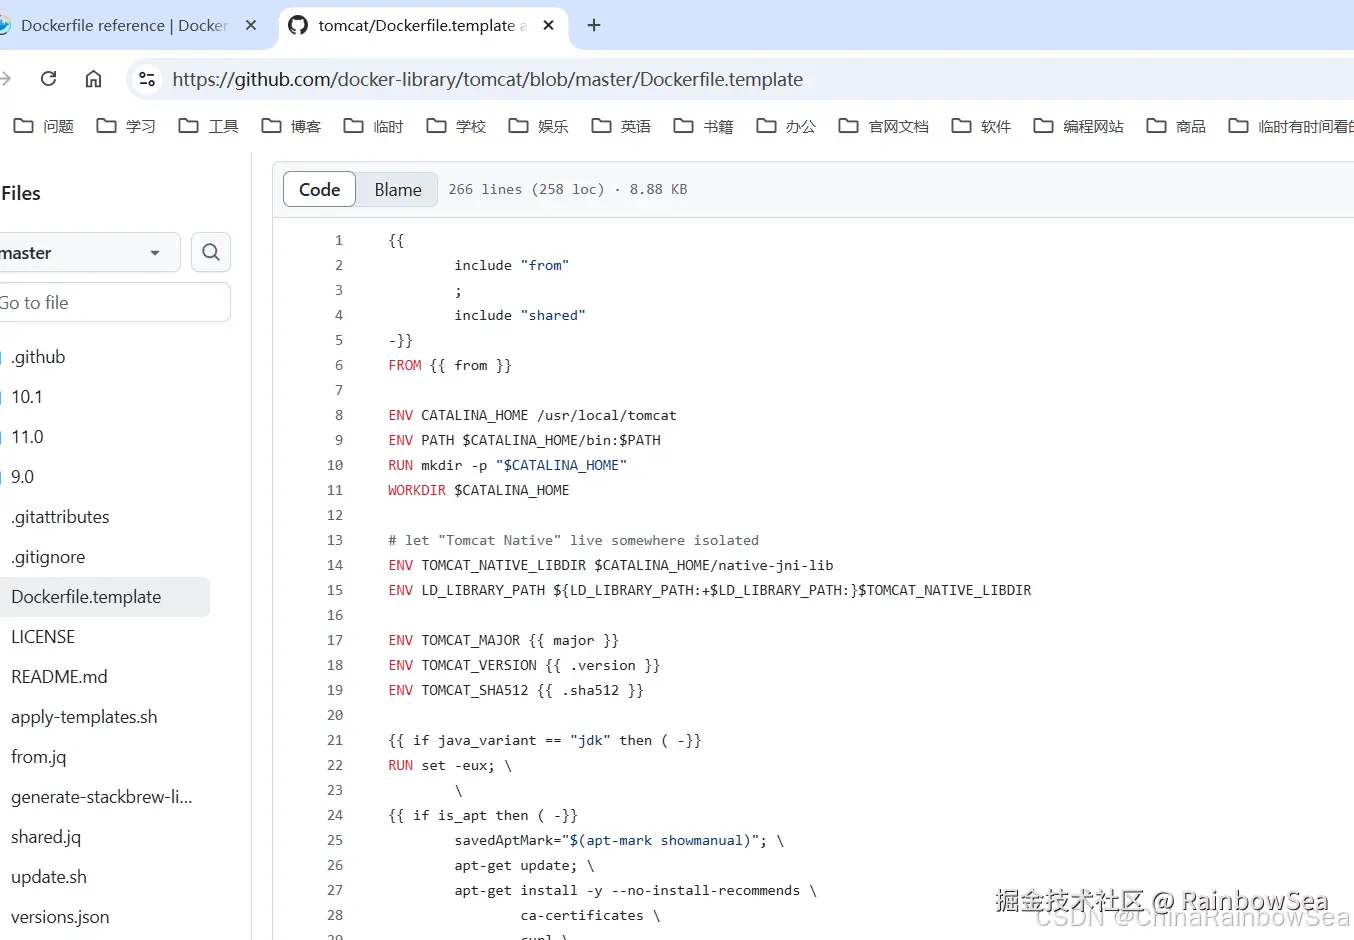The image size is (1354, 940).
Task: Open the shared.jq file
Action: [x=46, y=837]
